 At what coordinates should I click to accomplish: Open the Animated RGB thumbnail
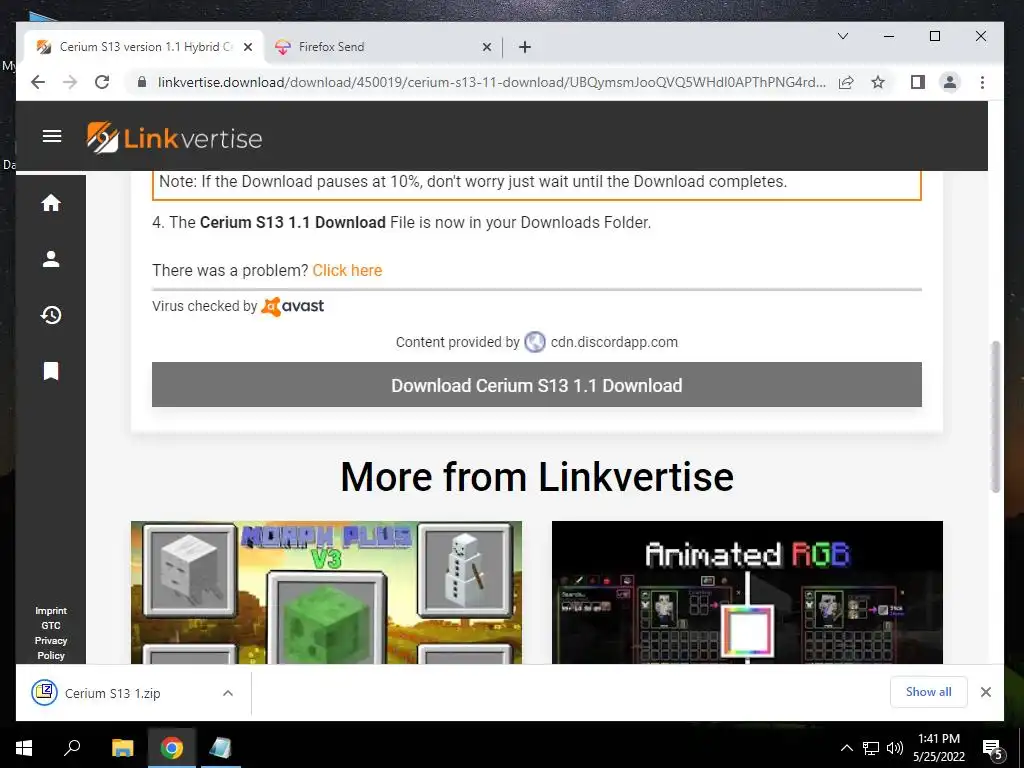pos(747,592)
